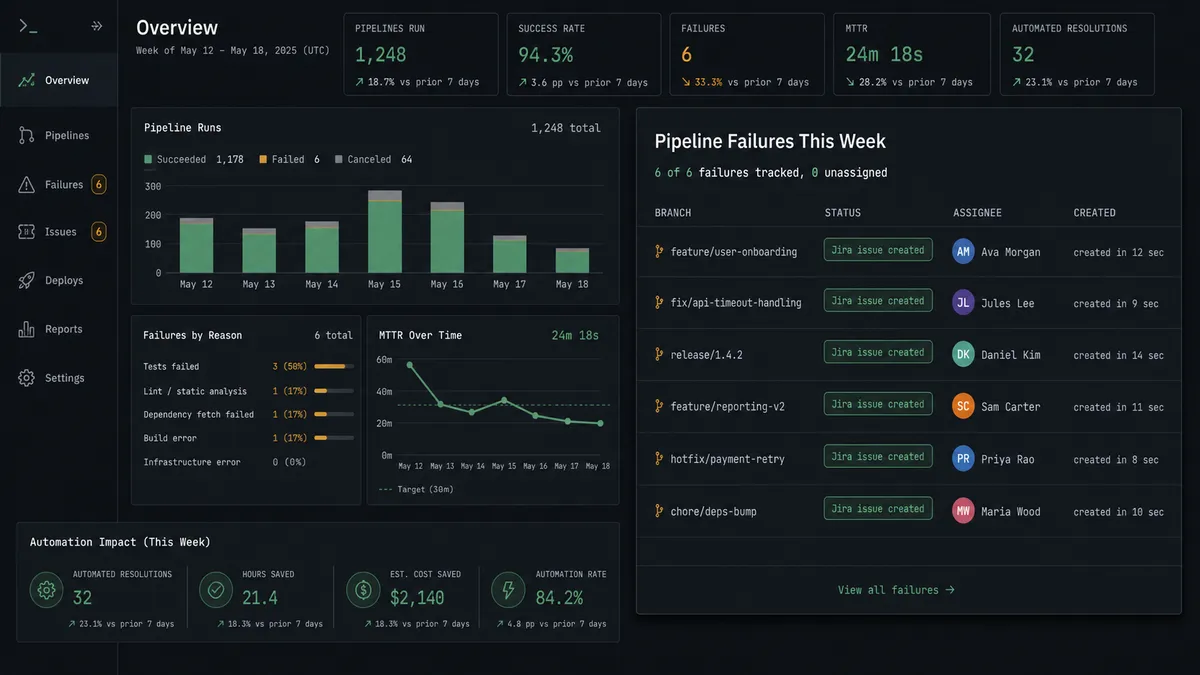The height and width of the screenshot is (675, 1200).
Task: Open the chore/deps-bump branch
Action: coord(714,511)
